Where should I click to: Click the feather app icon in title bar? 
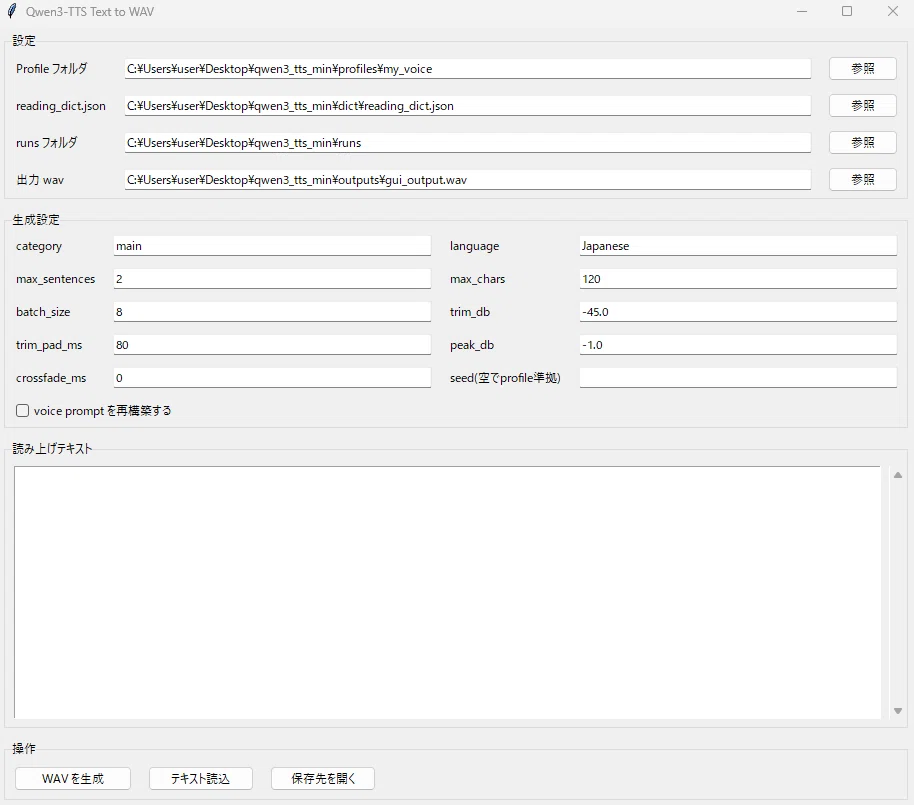[12, 11]
